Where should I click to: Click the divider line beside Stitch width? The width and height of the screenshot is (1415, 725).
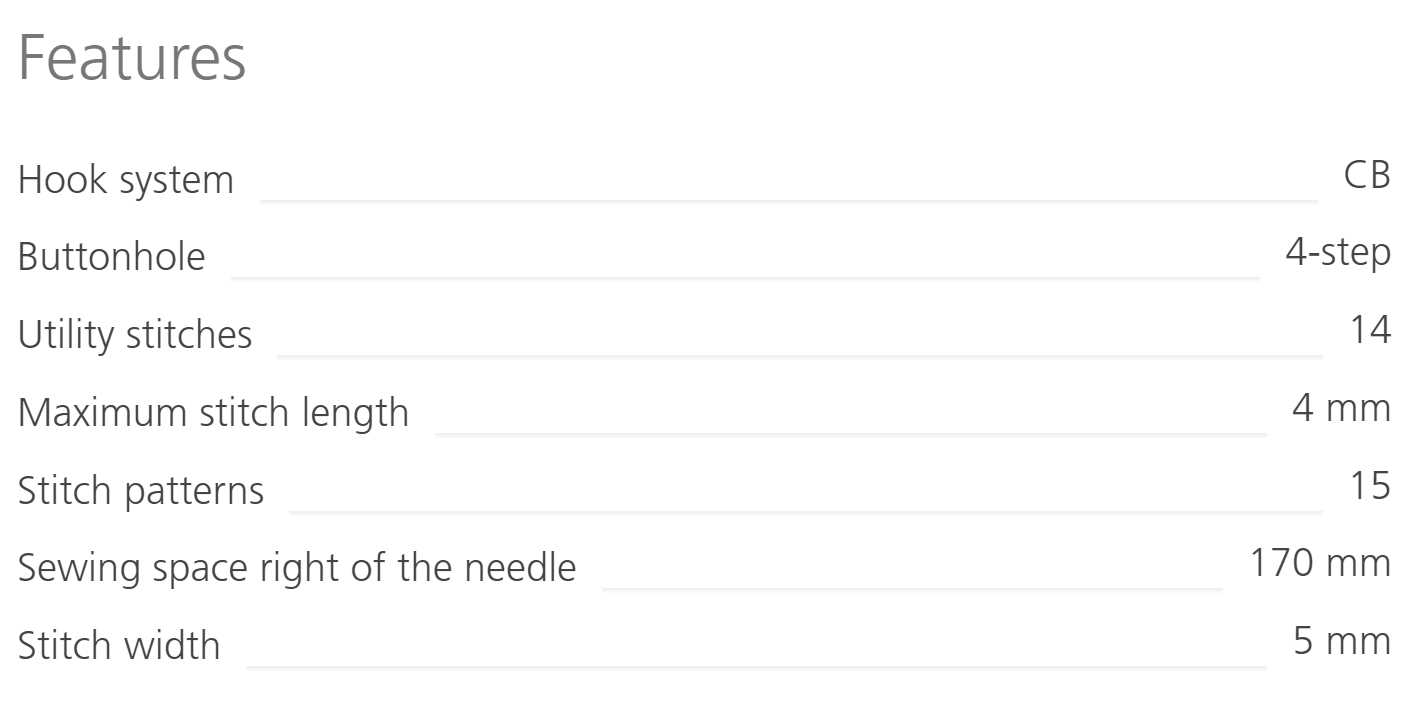click(x=755, y=666)
